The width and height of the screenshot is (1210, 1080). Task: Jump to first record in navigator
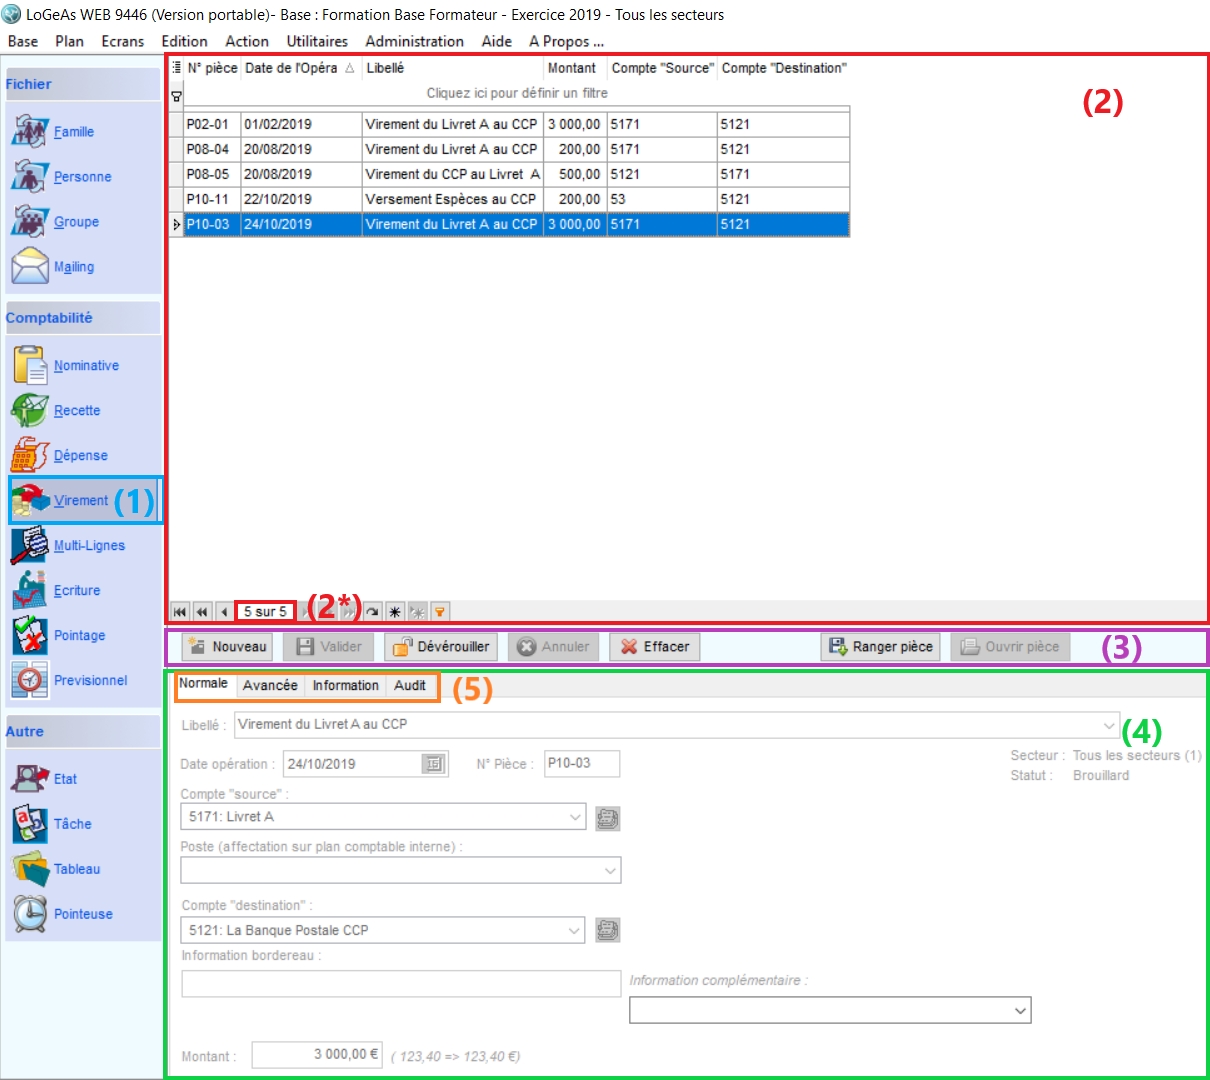[x=180, y=612]
